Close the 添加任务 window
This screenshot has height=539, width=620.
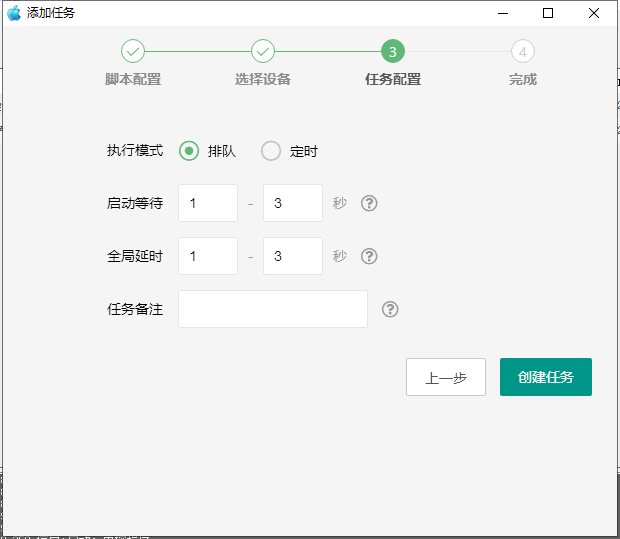[594, 13]
